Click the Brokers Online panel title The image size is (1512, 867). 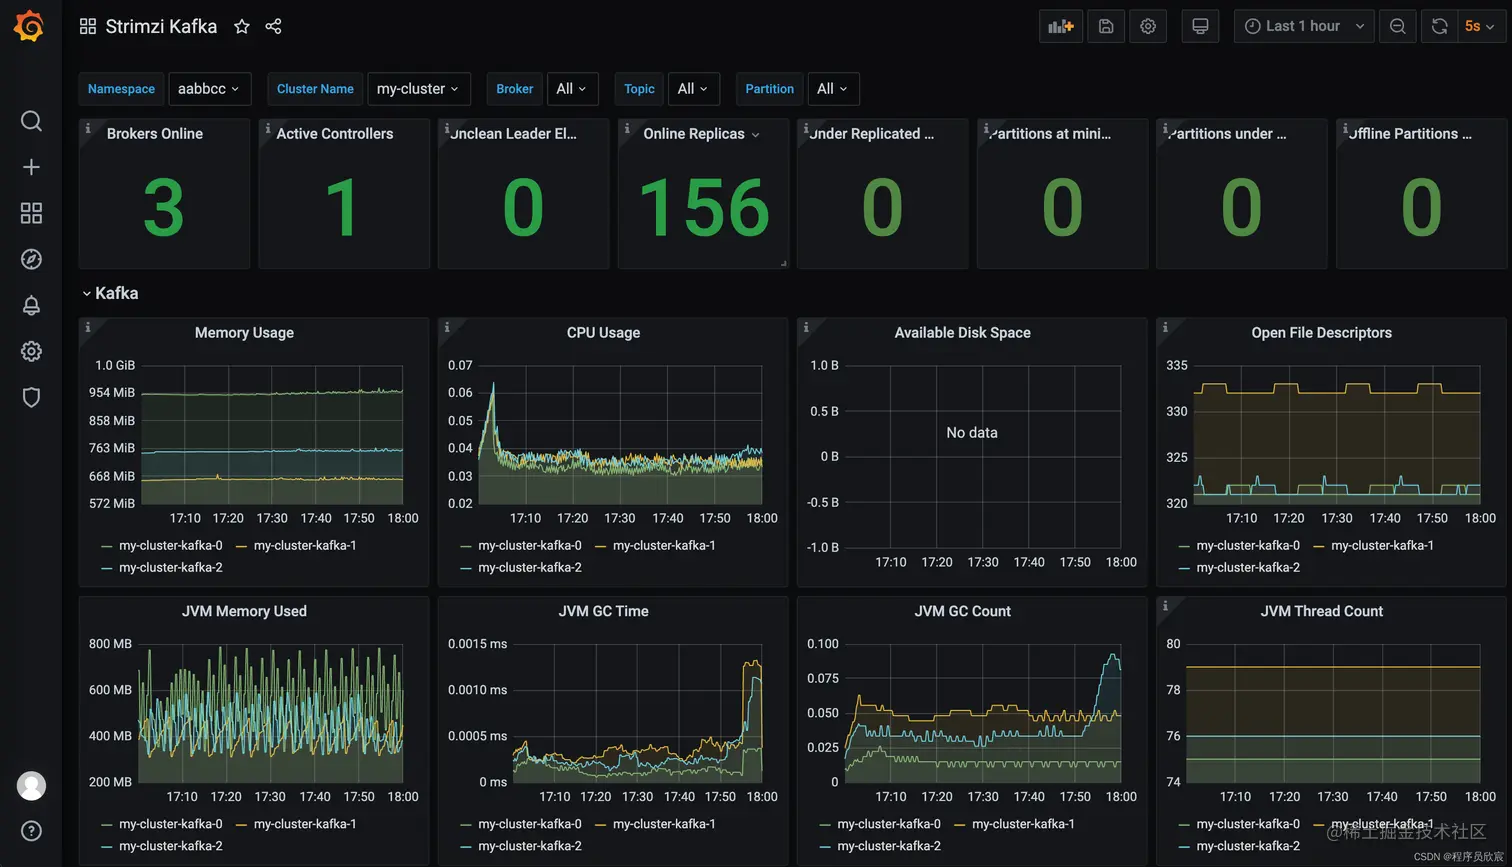155,134
